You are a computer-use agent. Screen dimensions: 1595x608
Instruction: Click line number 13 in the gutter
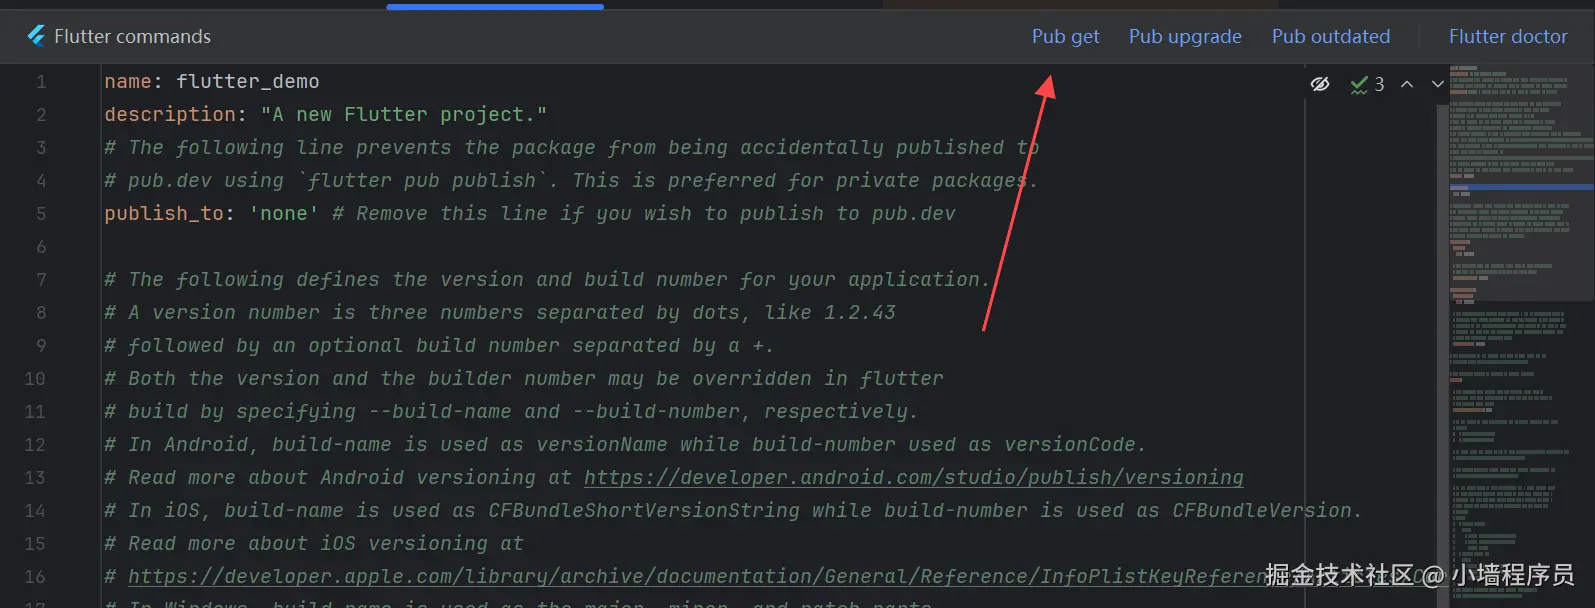(35, 477)
